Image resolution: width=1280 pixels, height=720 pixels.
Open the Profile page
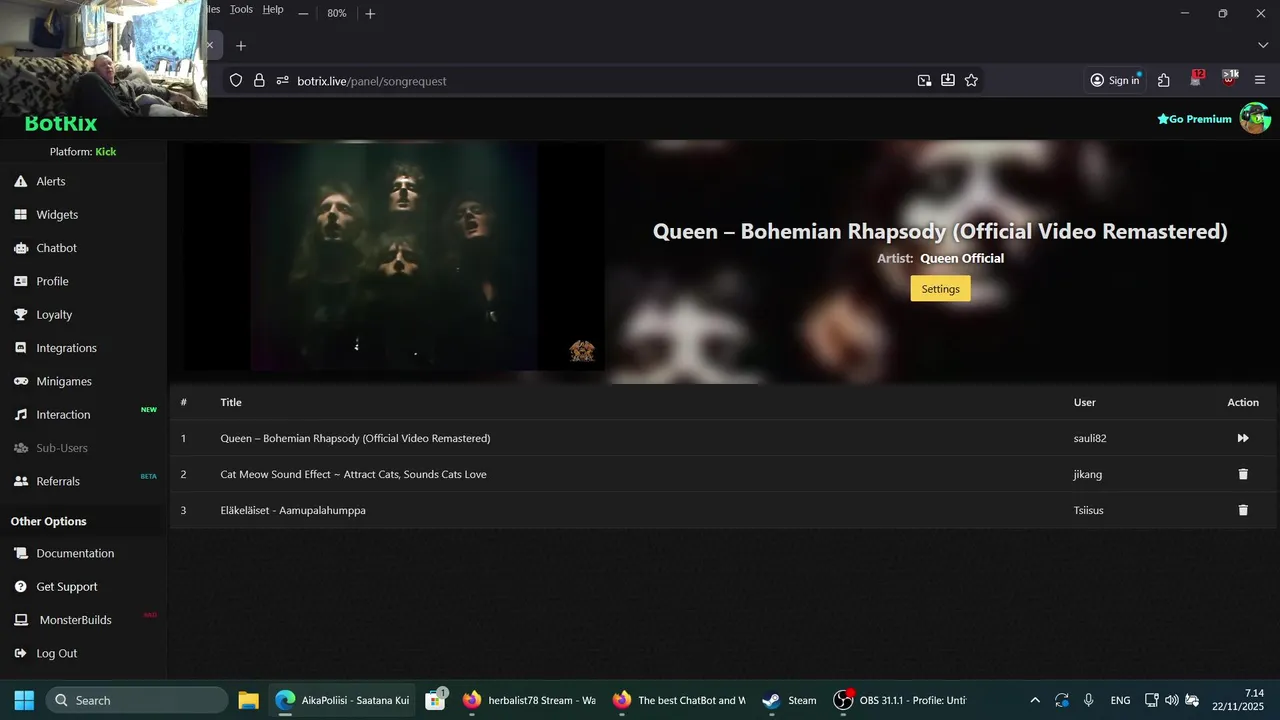52,281
